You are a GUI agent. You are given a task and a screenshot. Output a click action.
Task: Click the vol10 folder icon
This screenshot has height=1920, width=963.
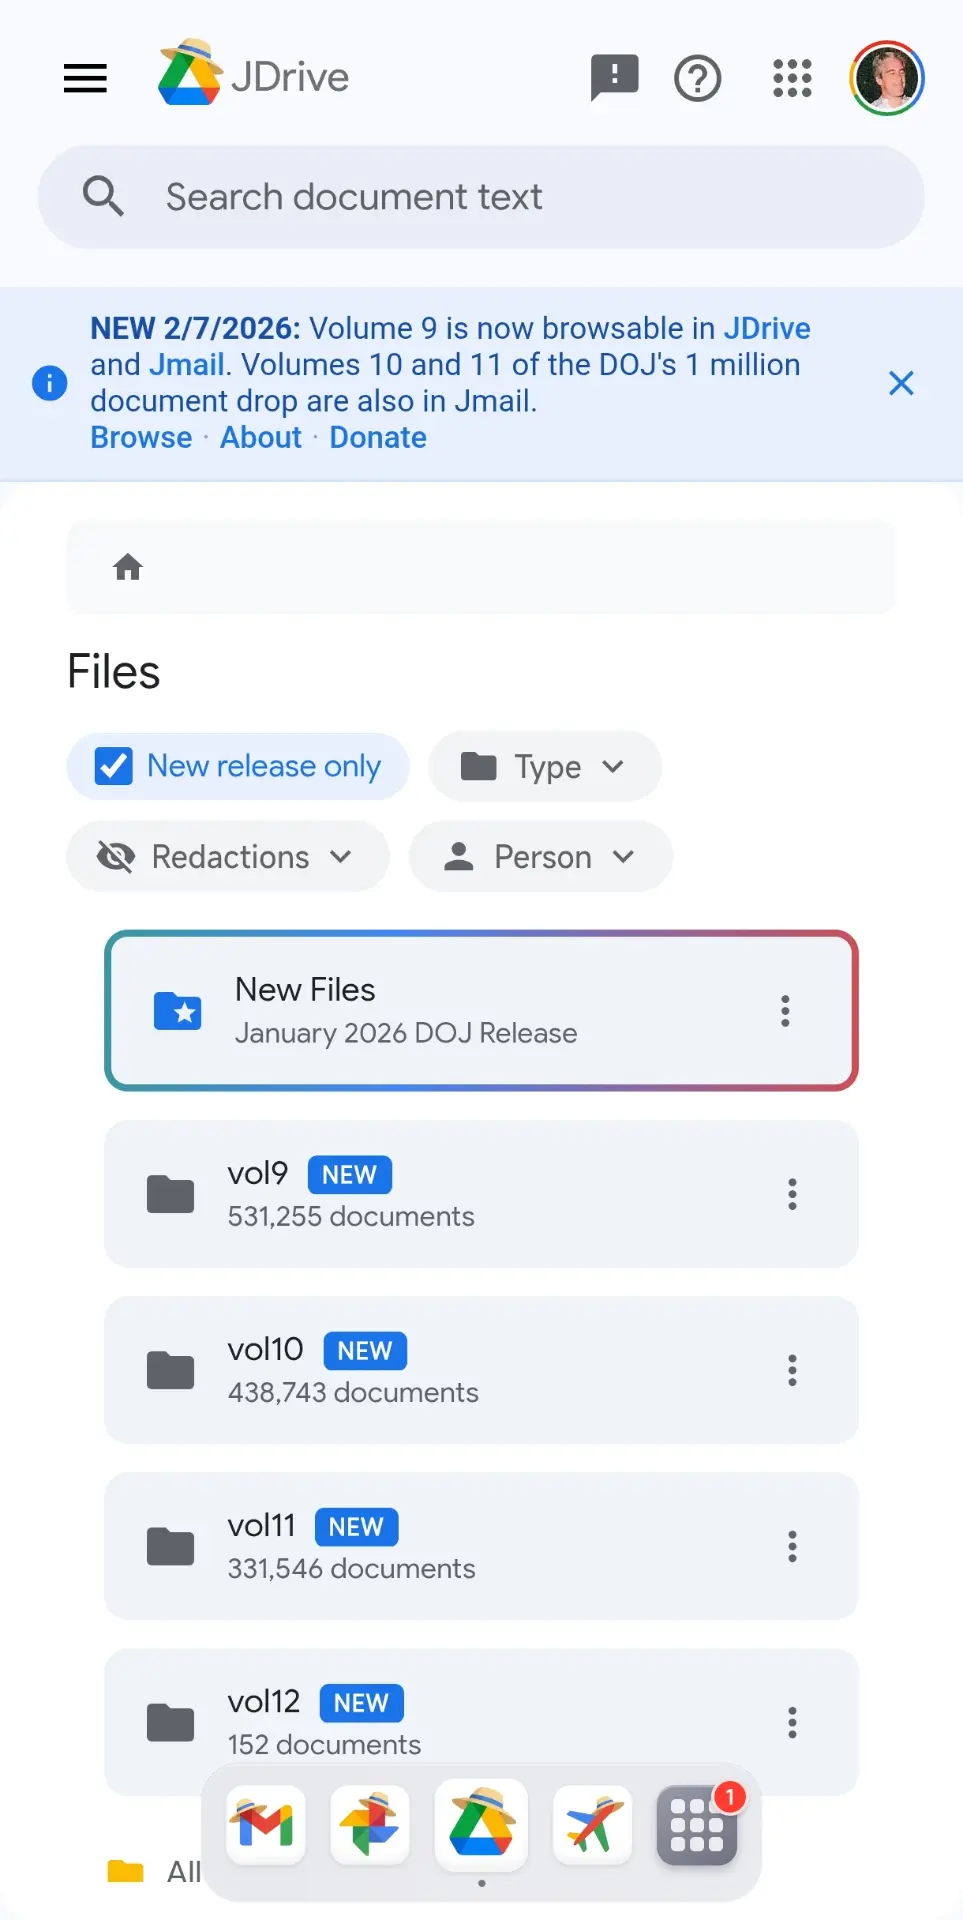[171, 1370]
